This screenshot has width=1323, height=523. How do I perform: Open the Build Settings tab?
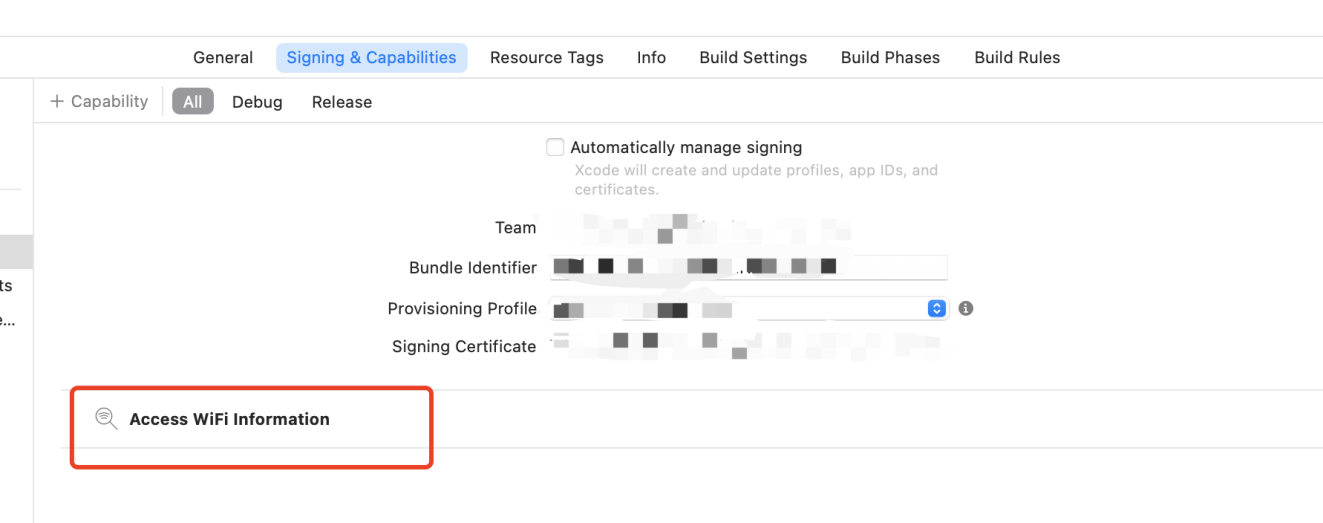coord(753,57)
